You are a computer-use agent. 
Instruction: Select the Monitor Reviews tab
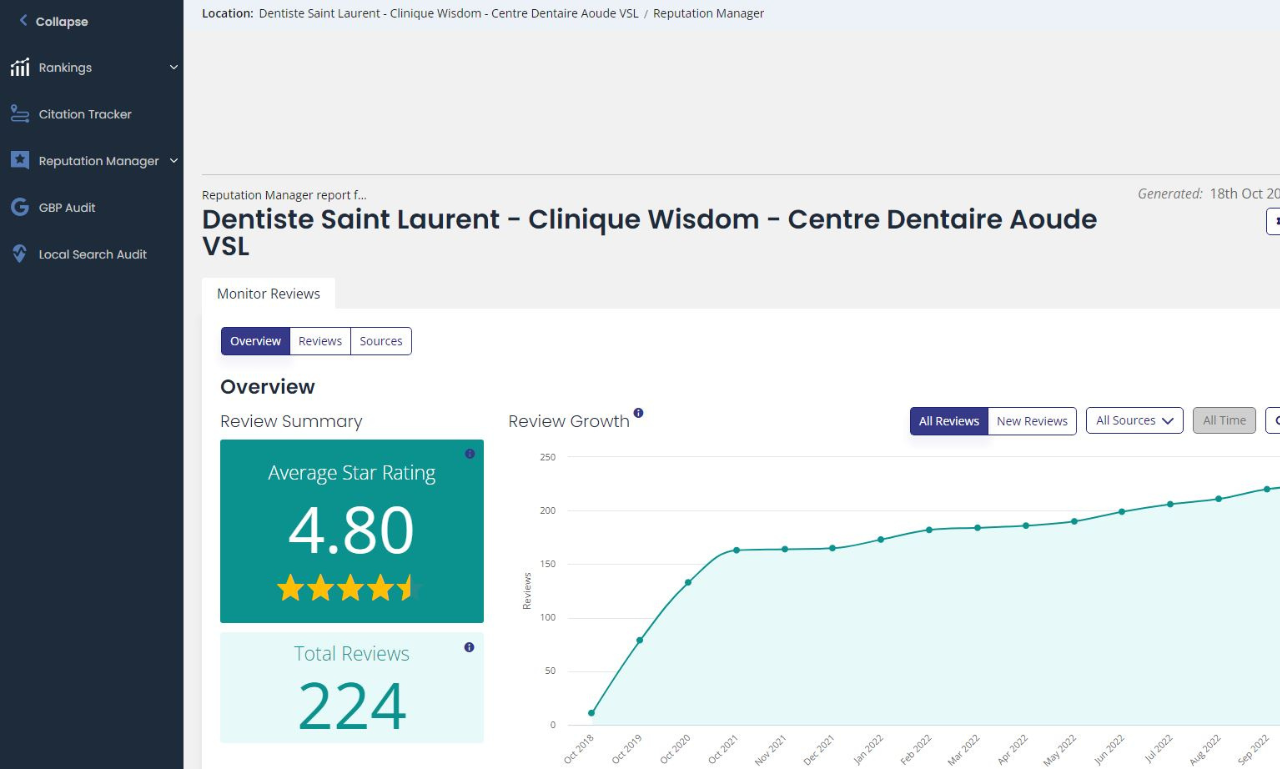268,293
